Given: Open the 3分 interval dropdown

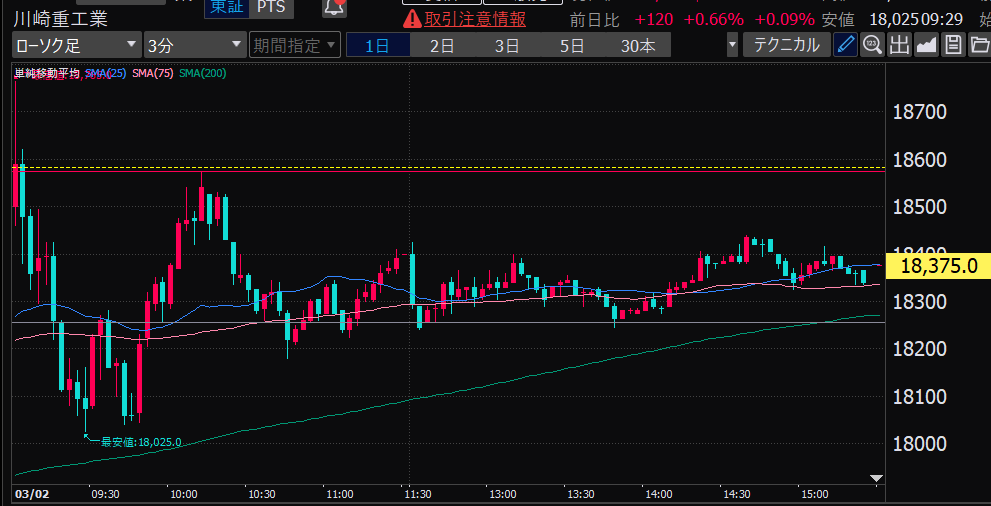Looking at the screenshot, I should pyautogui.click(x=194, y=45).
